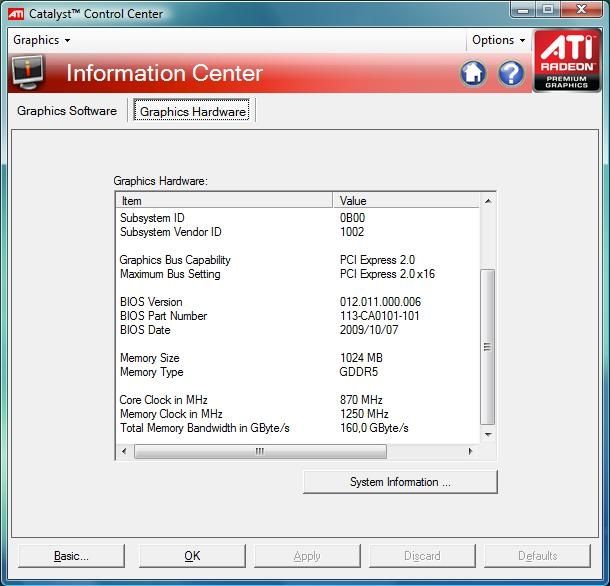The height and width of the screenshot is (586, 610).
Task: Click the horizontal scrollbar thumb
Action: click(x=260, y=451)
